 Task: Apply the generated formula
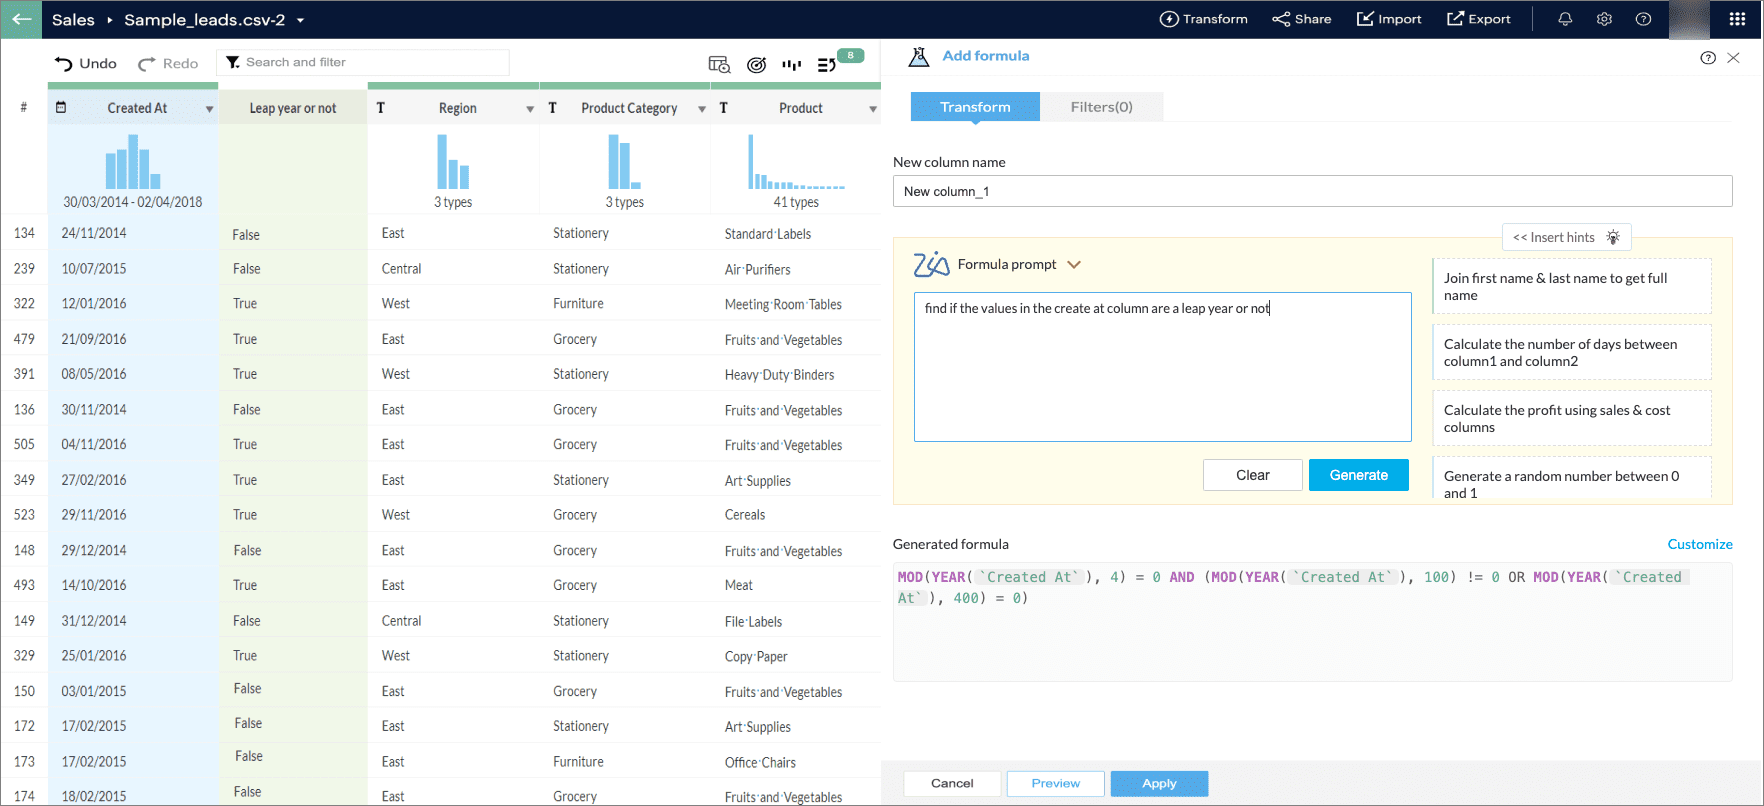pos(1159,783)
